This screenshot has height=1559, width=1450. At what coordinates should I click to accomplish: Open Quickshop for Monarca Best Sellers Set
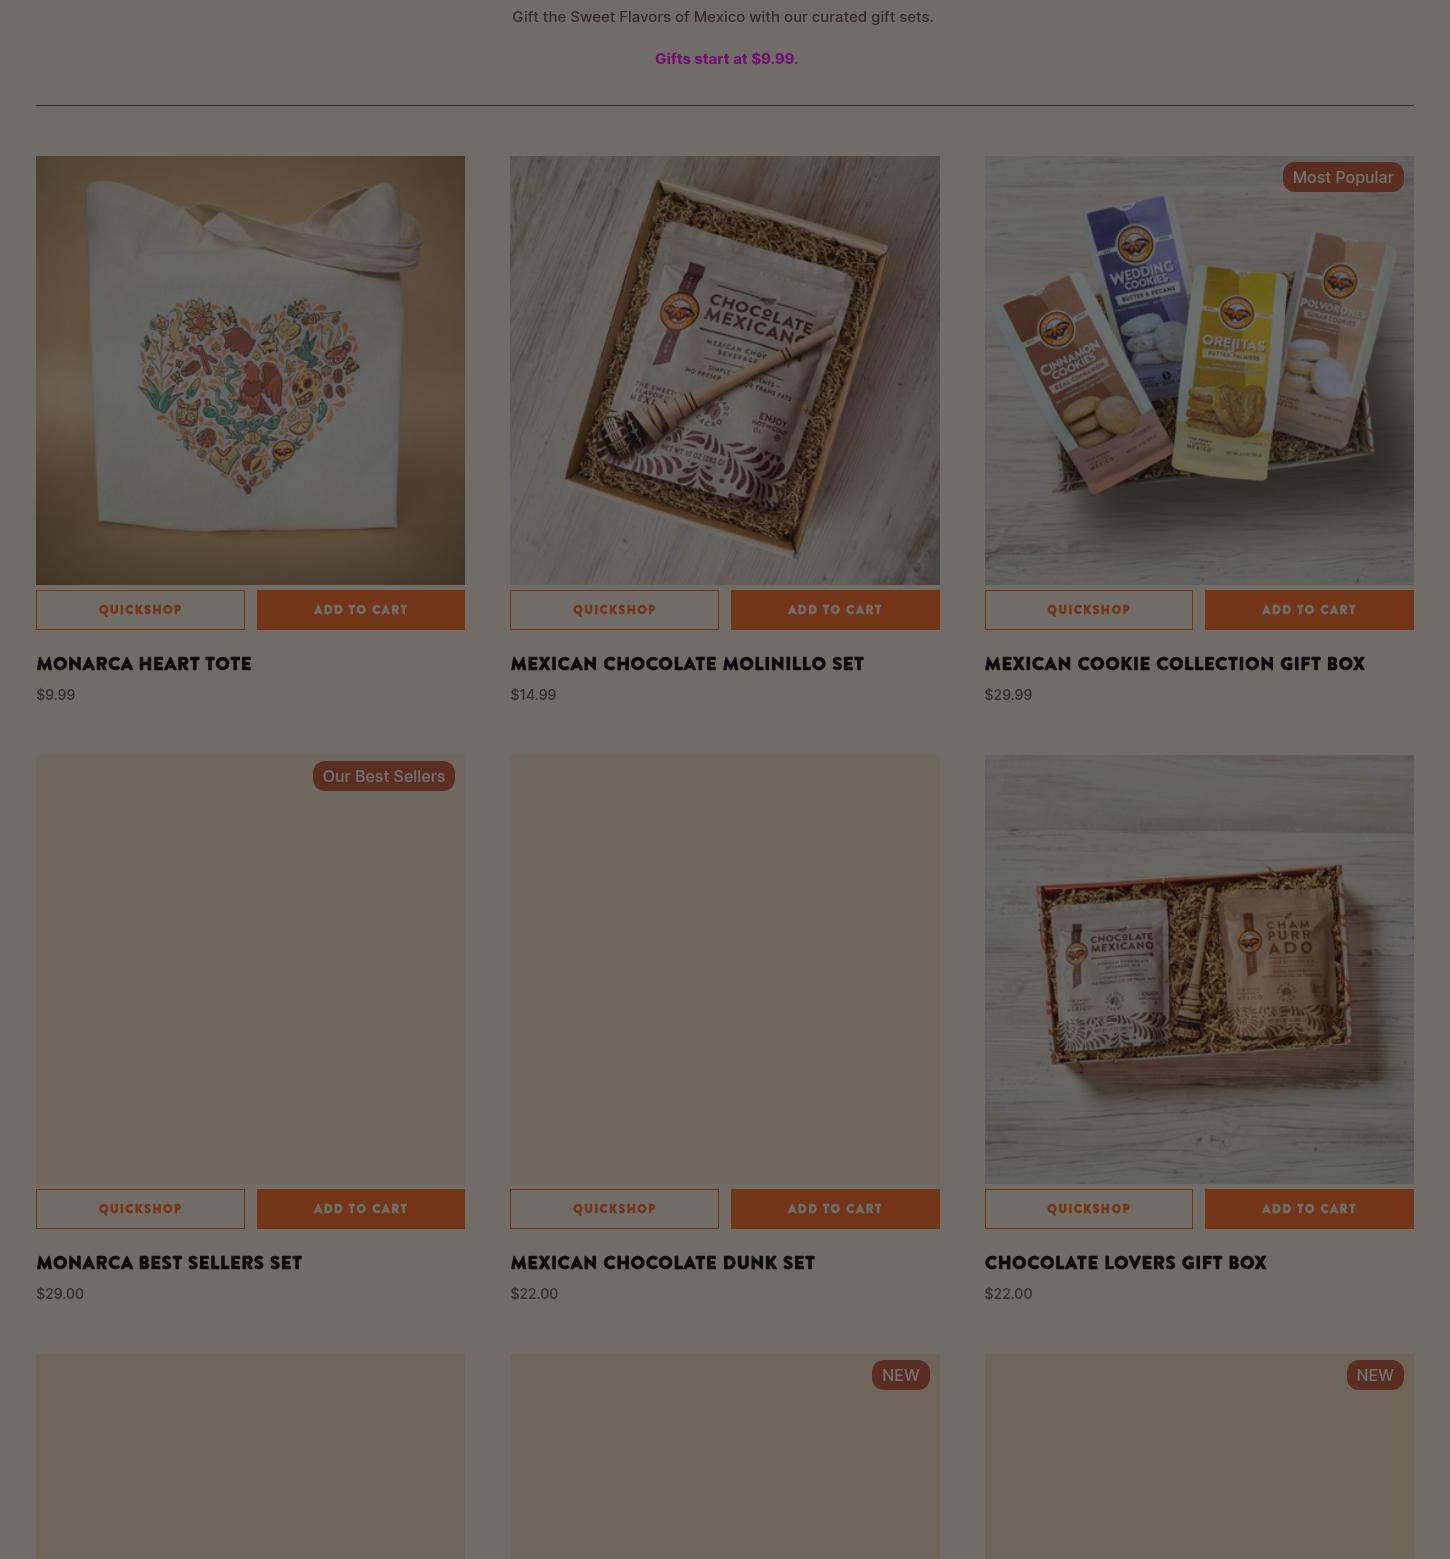(140, 1209)
